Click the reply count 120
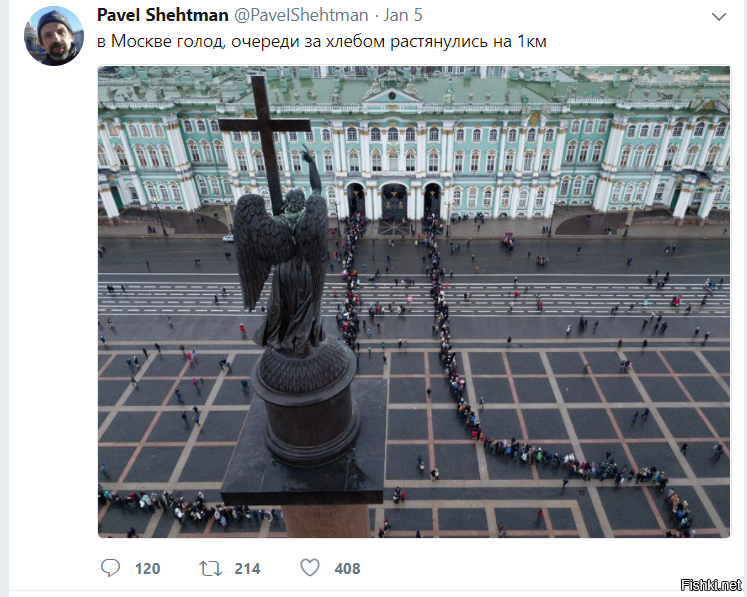Image resolution: width=747 pixels, height=597 pixels. tap(148, 568)
